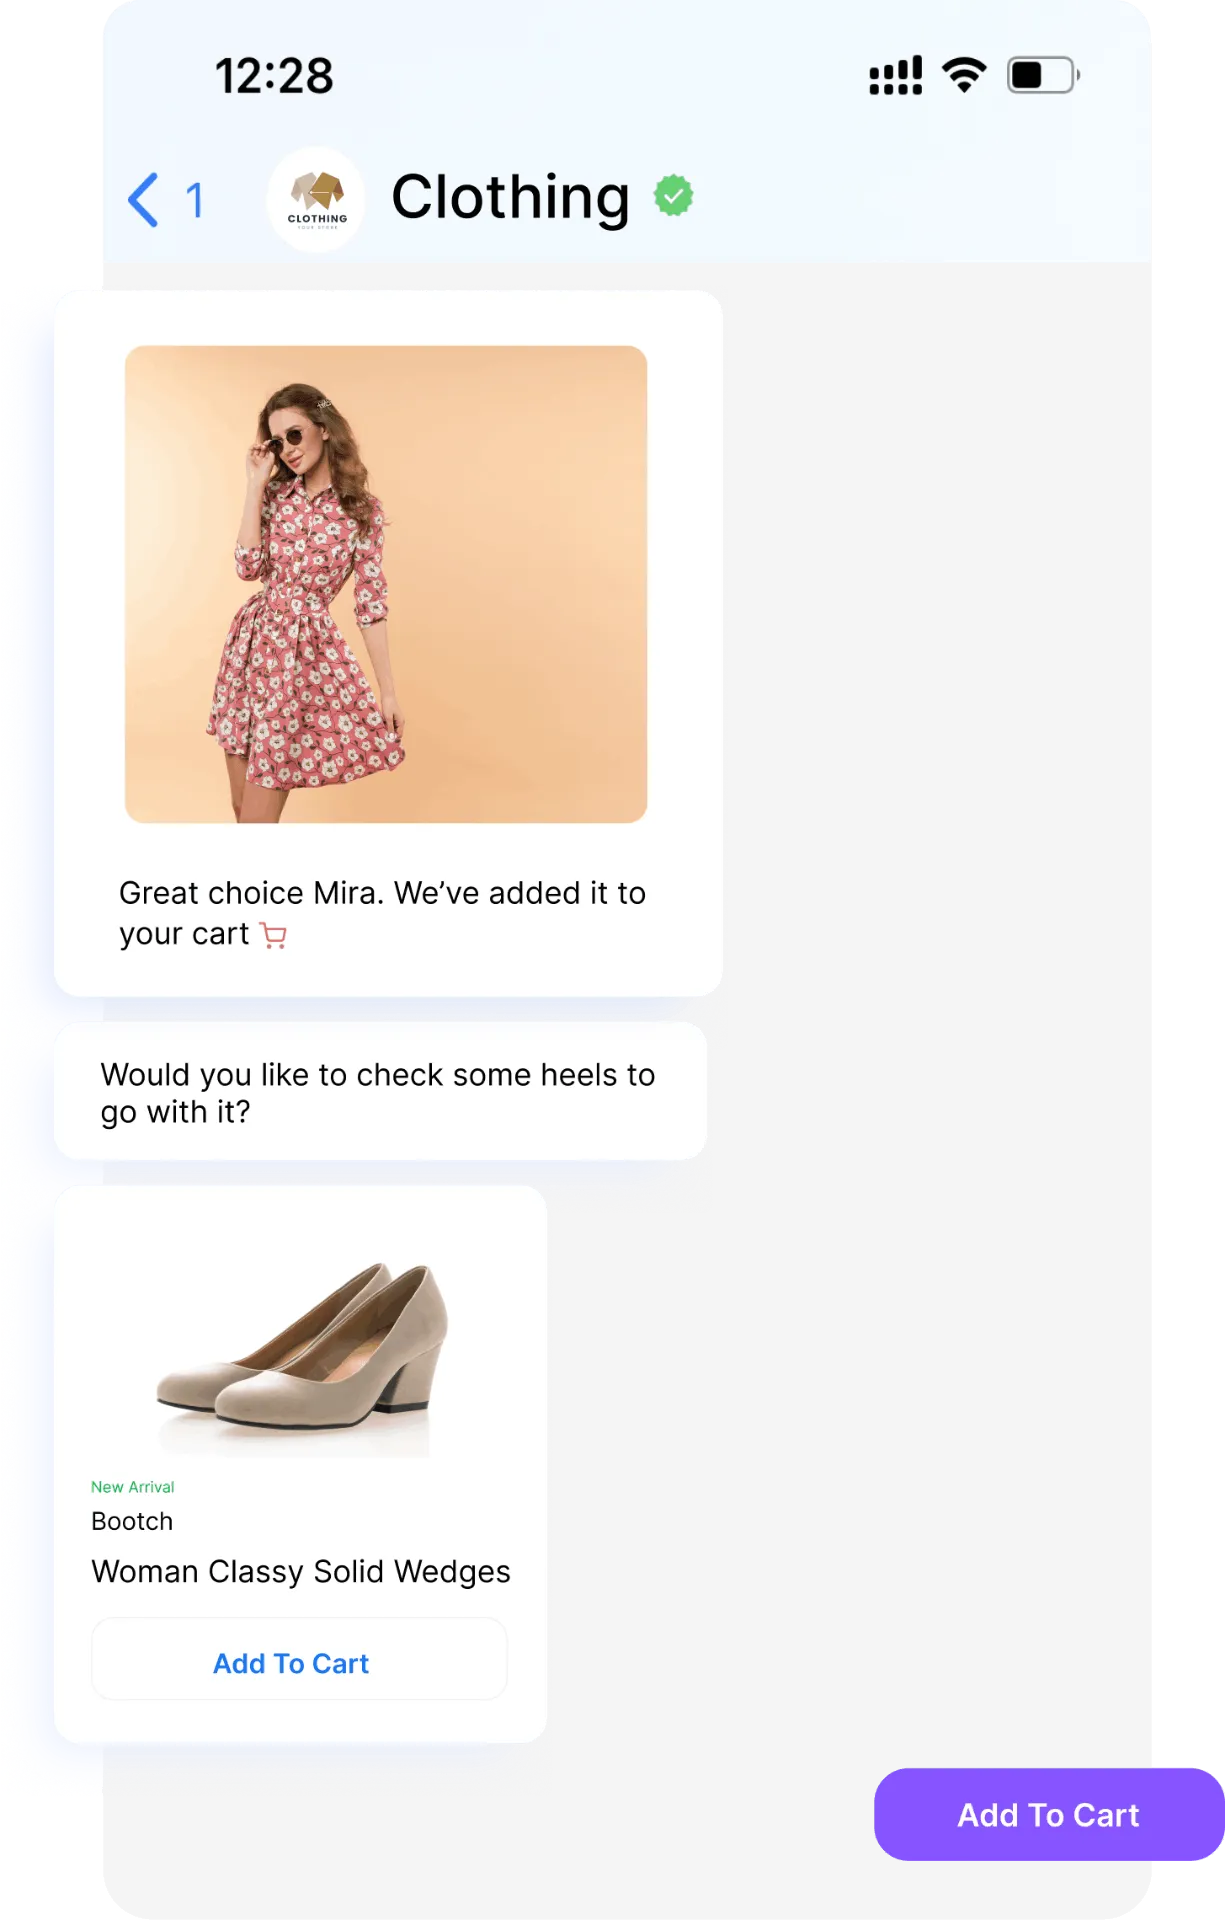Viewport: 1225px width, 1920px height.
Task: Open the Clothing store logo avatar
Action: click(316, 200)
